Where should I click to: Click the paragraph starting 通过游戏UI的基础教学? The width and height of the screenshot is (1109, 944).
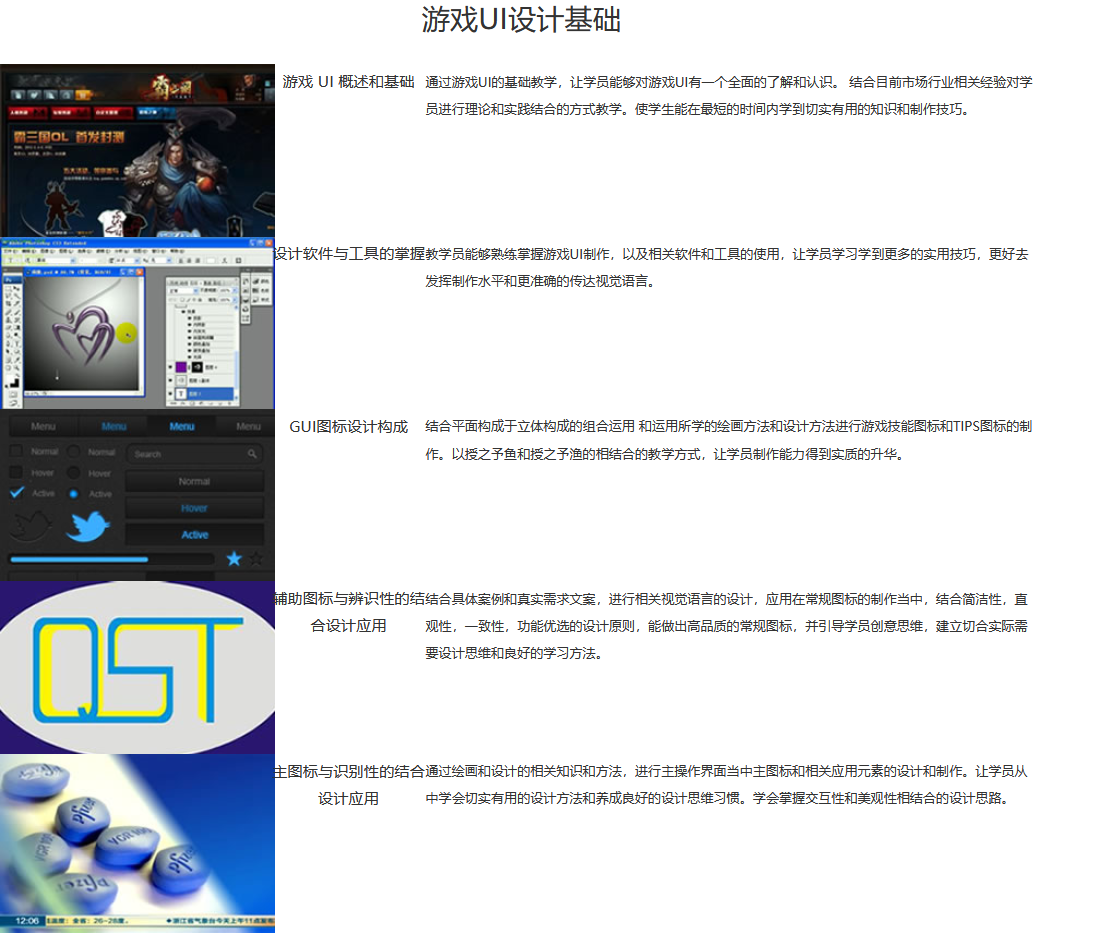coord(728,95)
